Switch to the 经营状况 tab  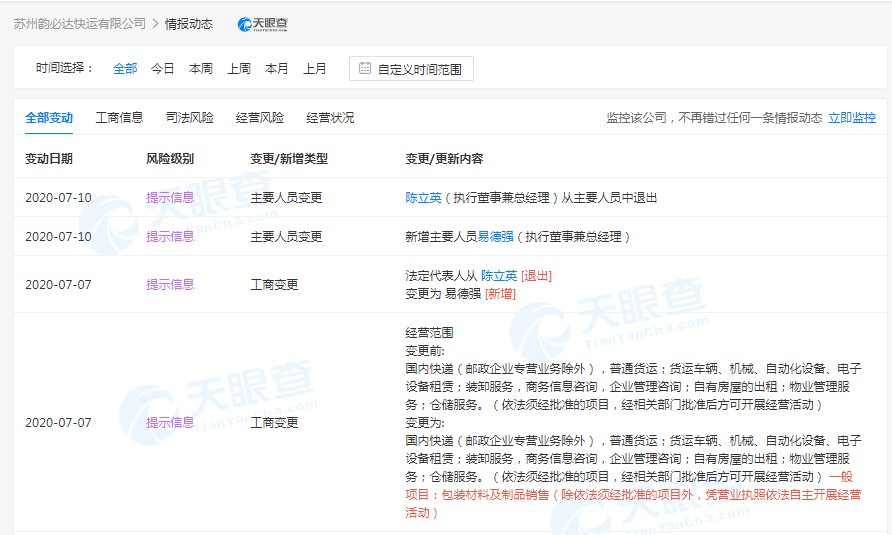coord(330,118)
